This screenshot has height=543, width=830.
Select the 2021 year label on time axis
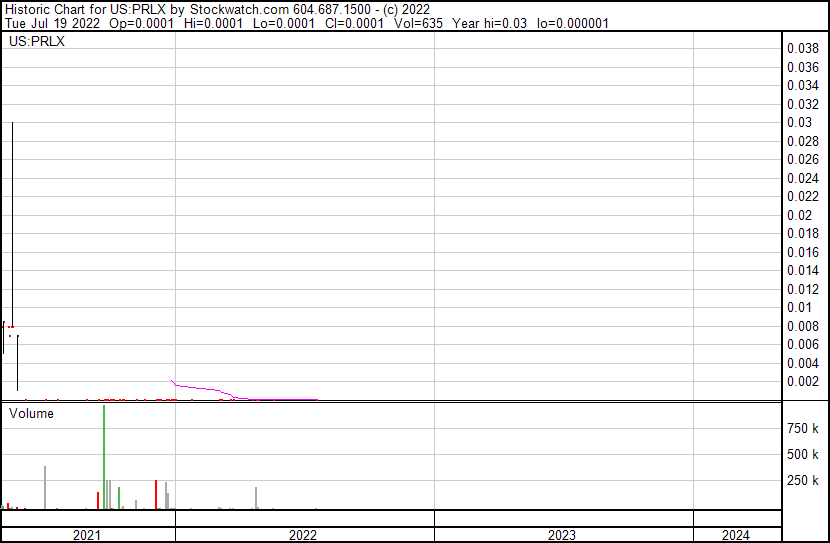[88, 535]
